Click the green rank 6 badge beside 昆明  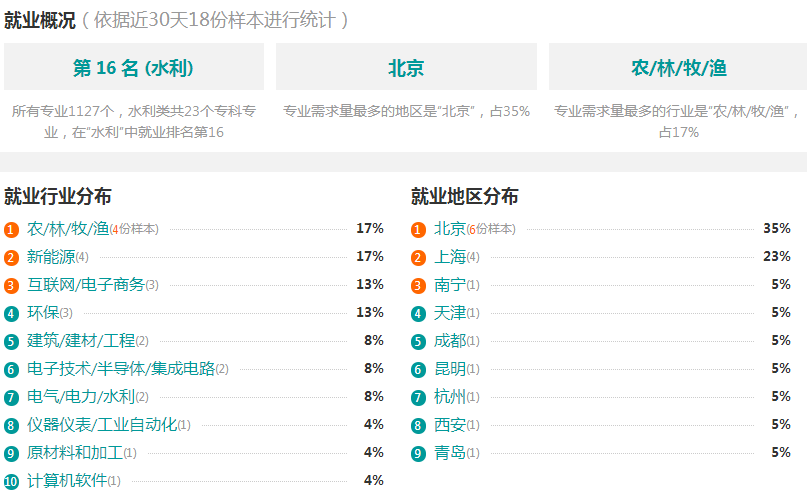click(x=418, y=369)
